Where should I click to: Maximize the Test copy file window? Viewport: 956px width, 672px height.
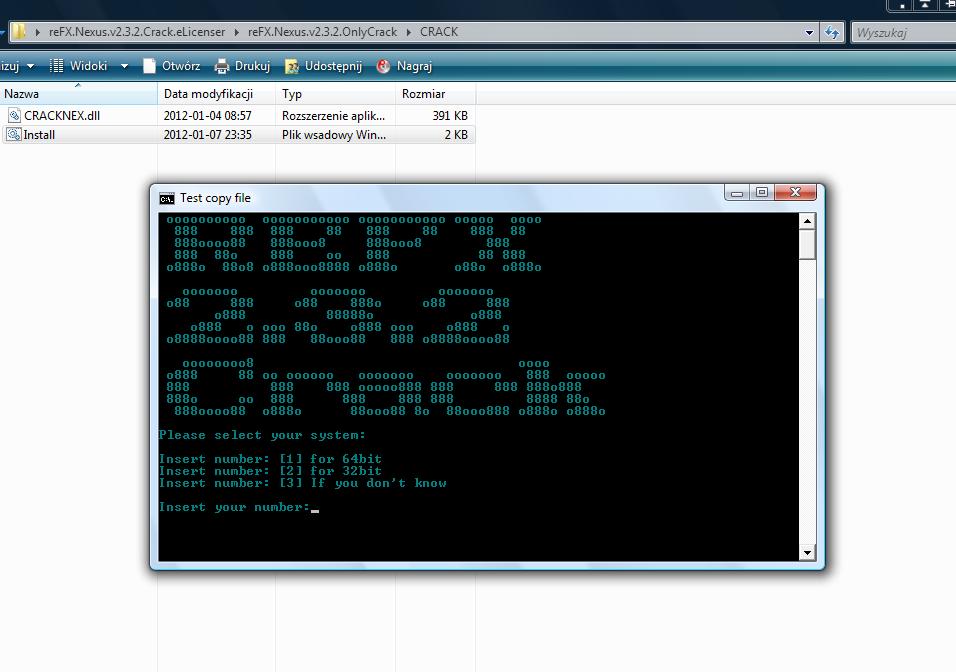pyautogui.click(x=762, y=193)
